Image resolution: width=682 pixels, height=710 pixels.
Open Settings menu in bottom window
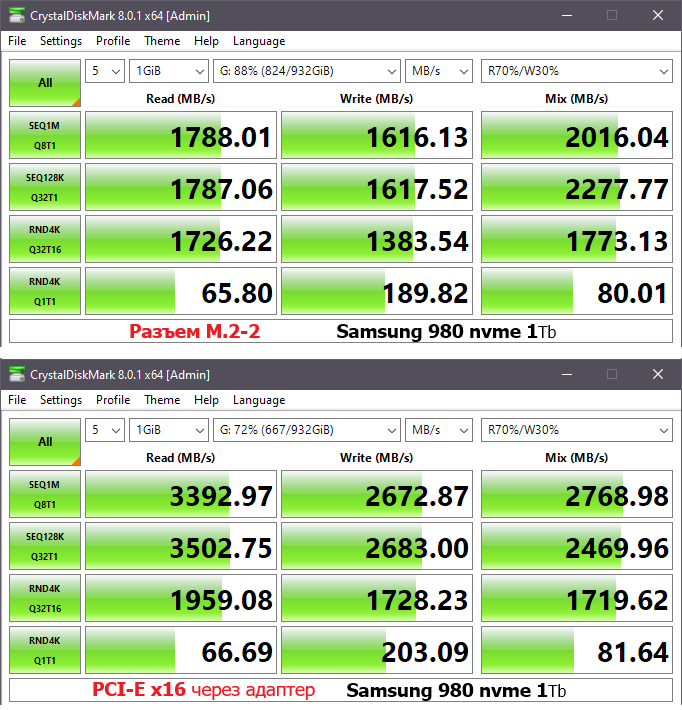[x=61, y=400]
